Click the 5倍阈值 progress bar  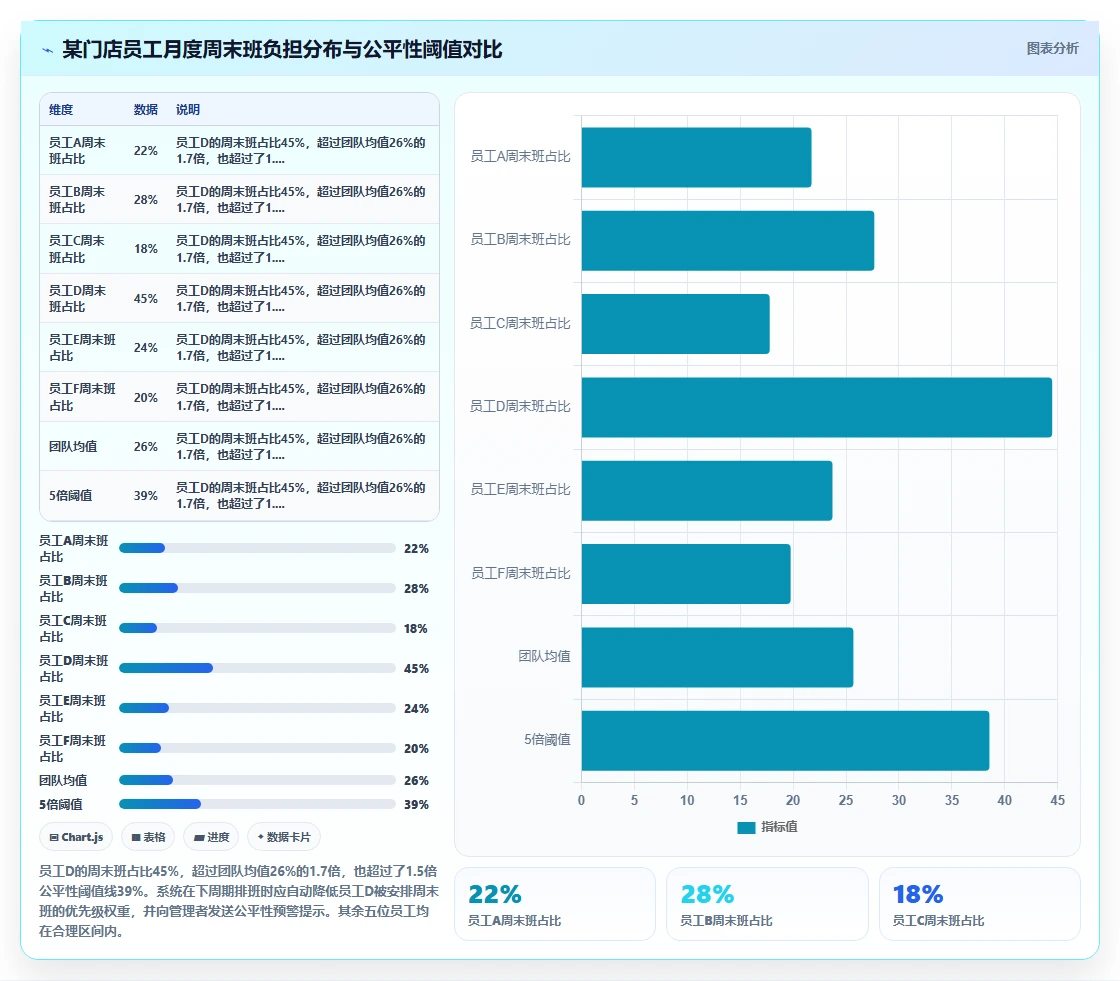pos(257,804)
